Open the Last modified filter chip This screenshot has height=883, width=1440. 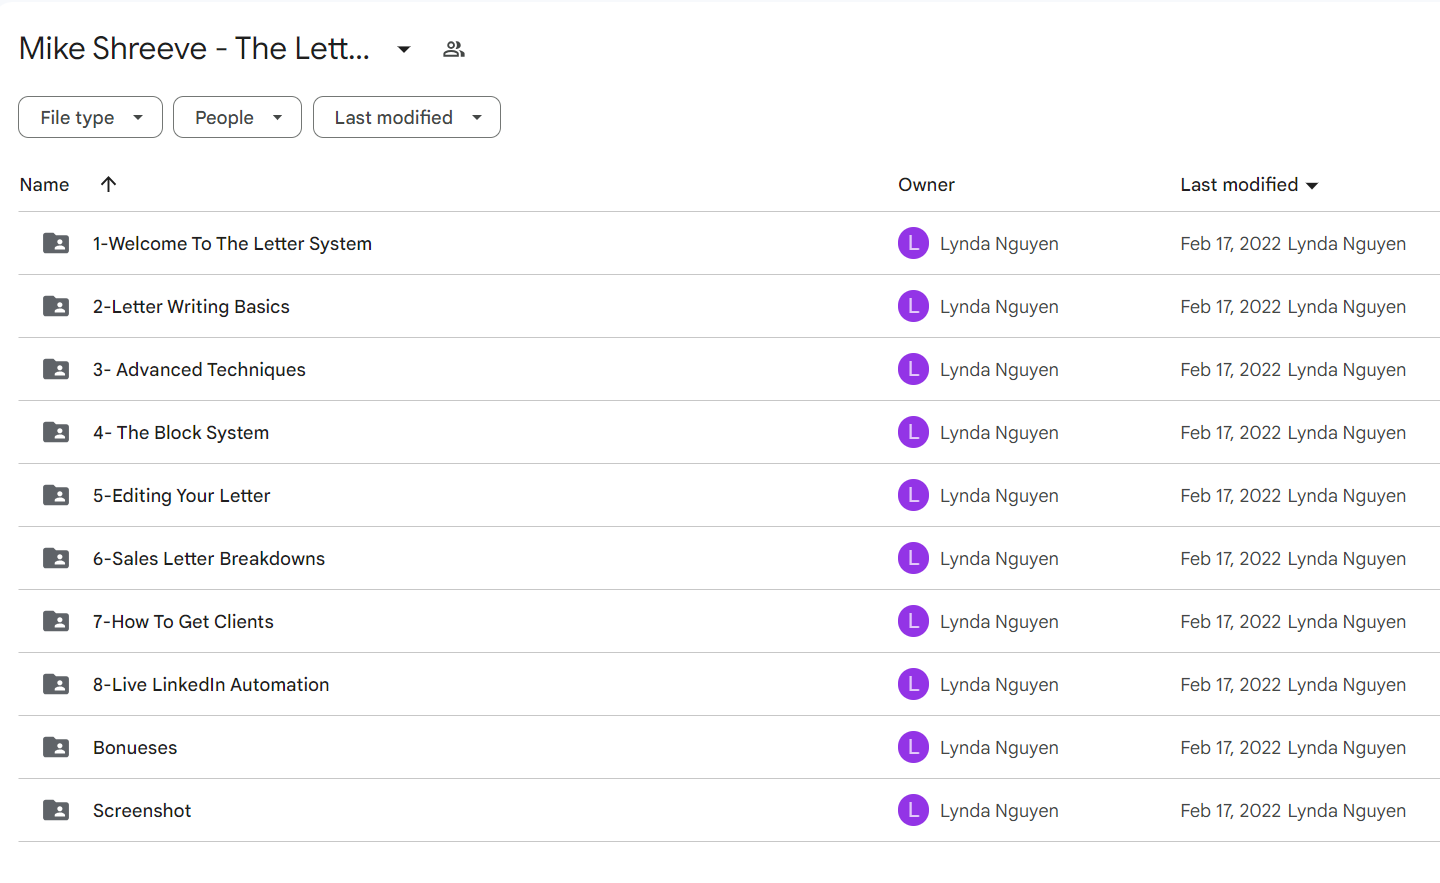point(407,117)
